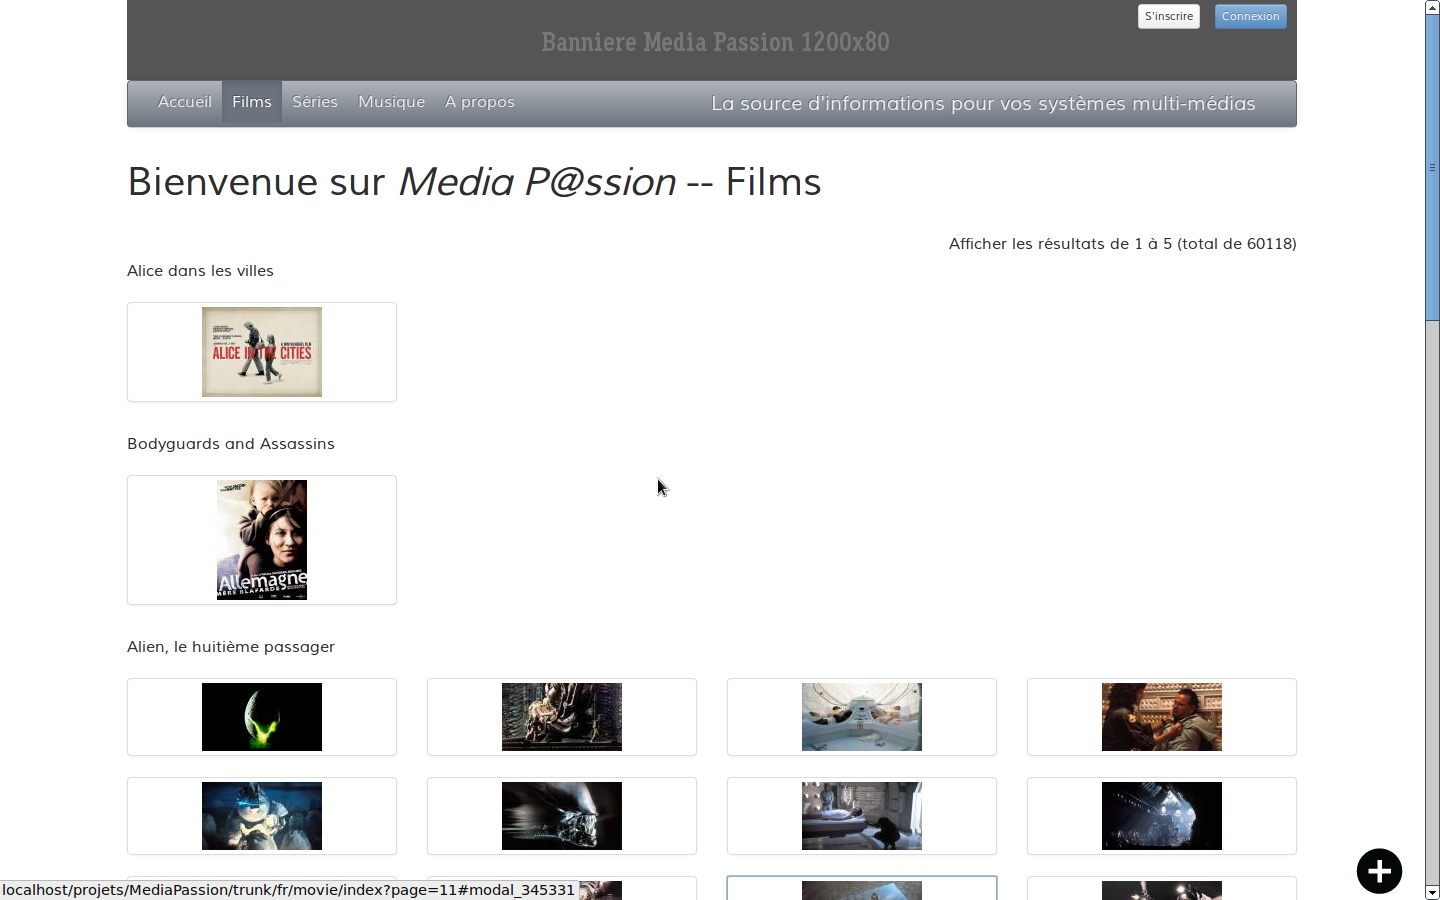This screenshot has height=900, width=1440.
Task: Open the Alice in the Cities poster thumbnail
Action: tap(262, 352)
